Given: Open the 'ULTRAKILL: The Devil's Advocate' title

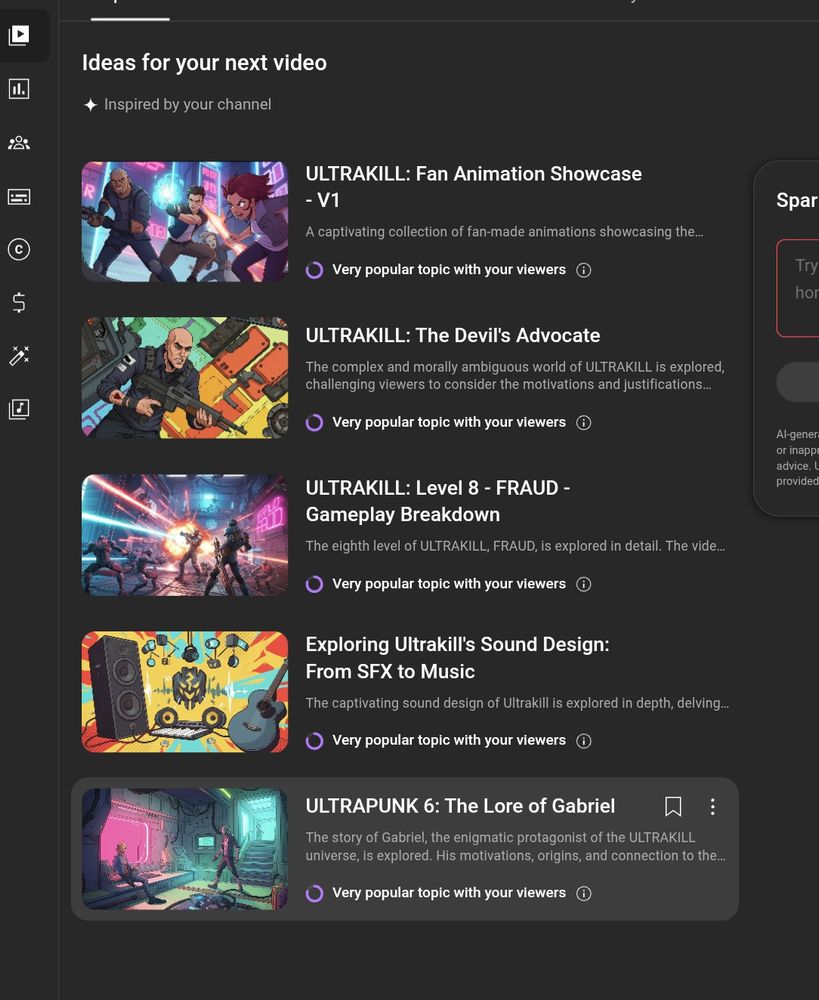Looking at the screenshot, I should pyautogui.click(x=453, y=335).
